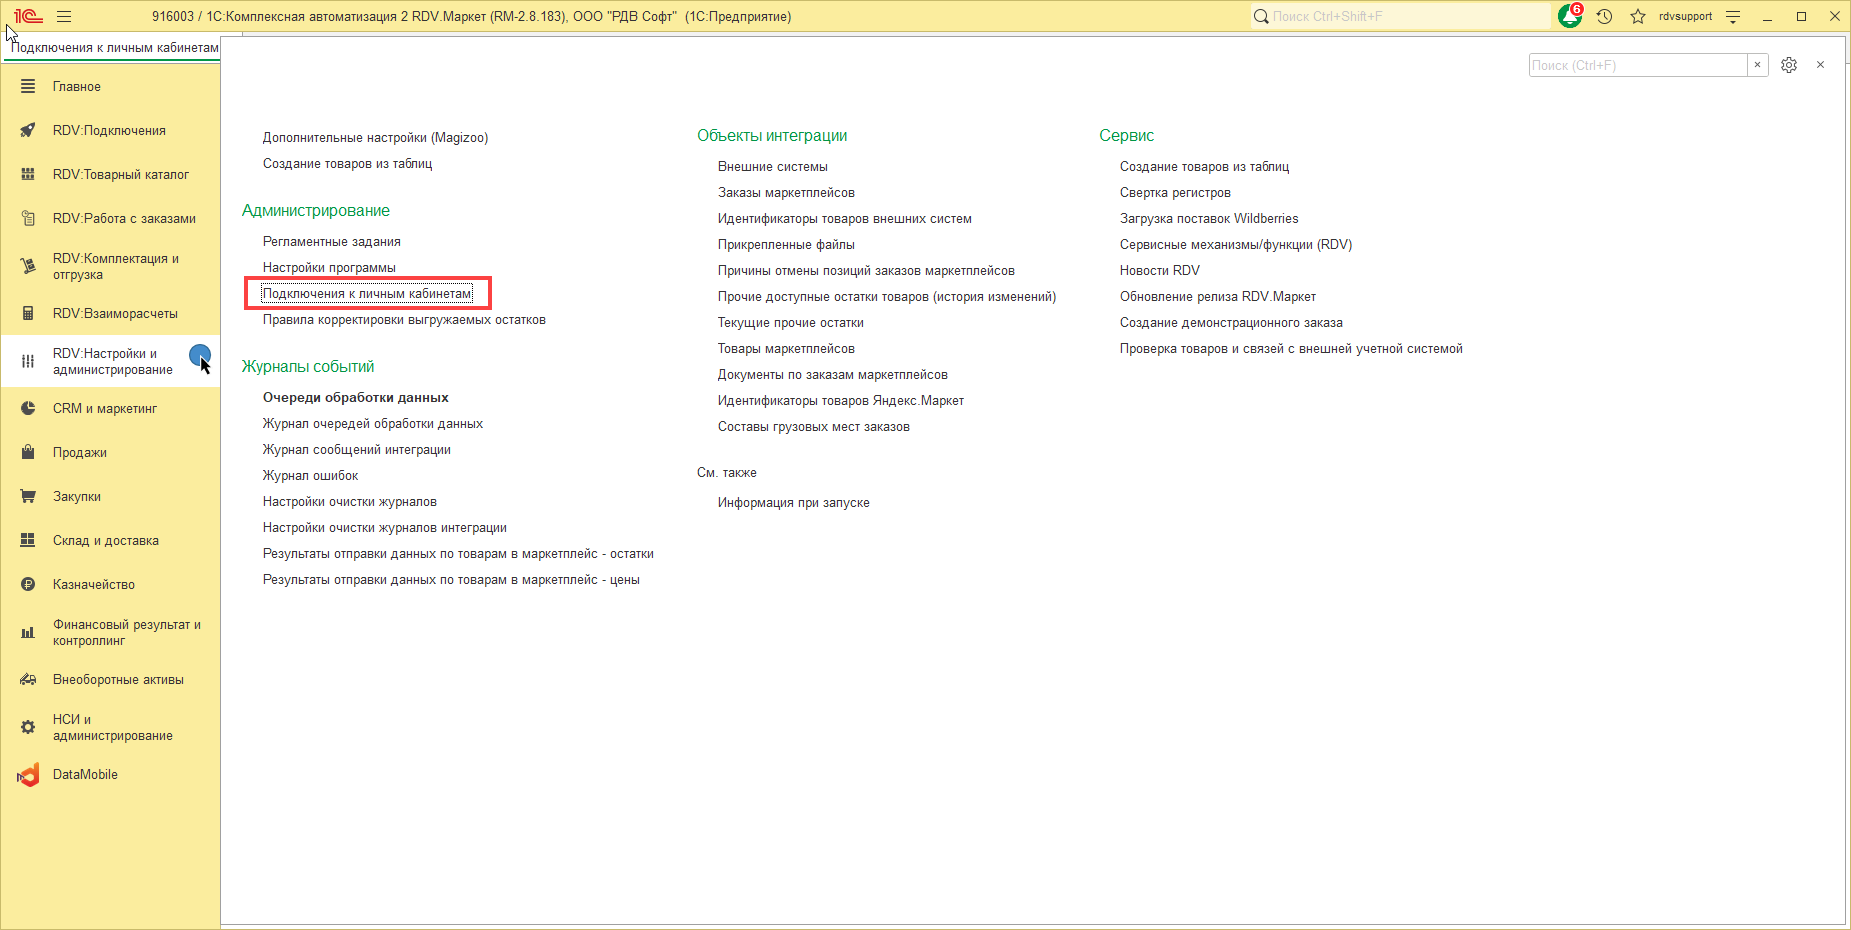Open the RDV:Подключения section
The height and width of the screenshot is (930, 1851).
[110, 131]
